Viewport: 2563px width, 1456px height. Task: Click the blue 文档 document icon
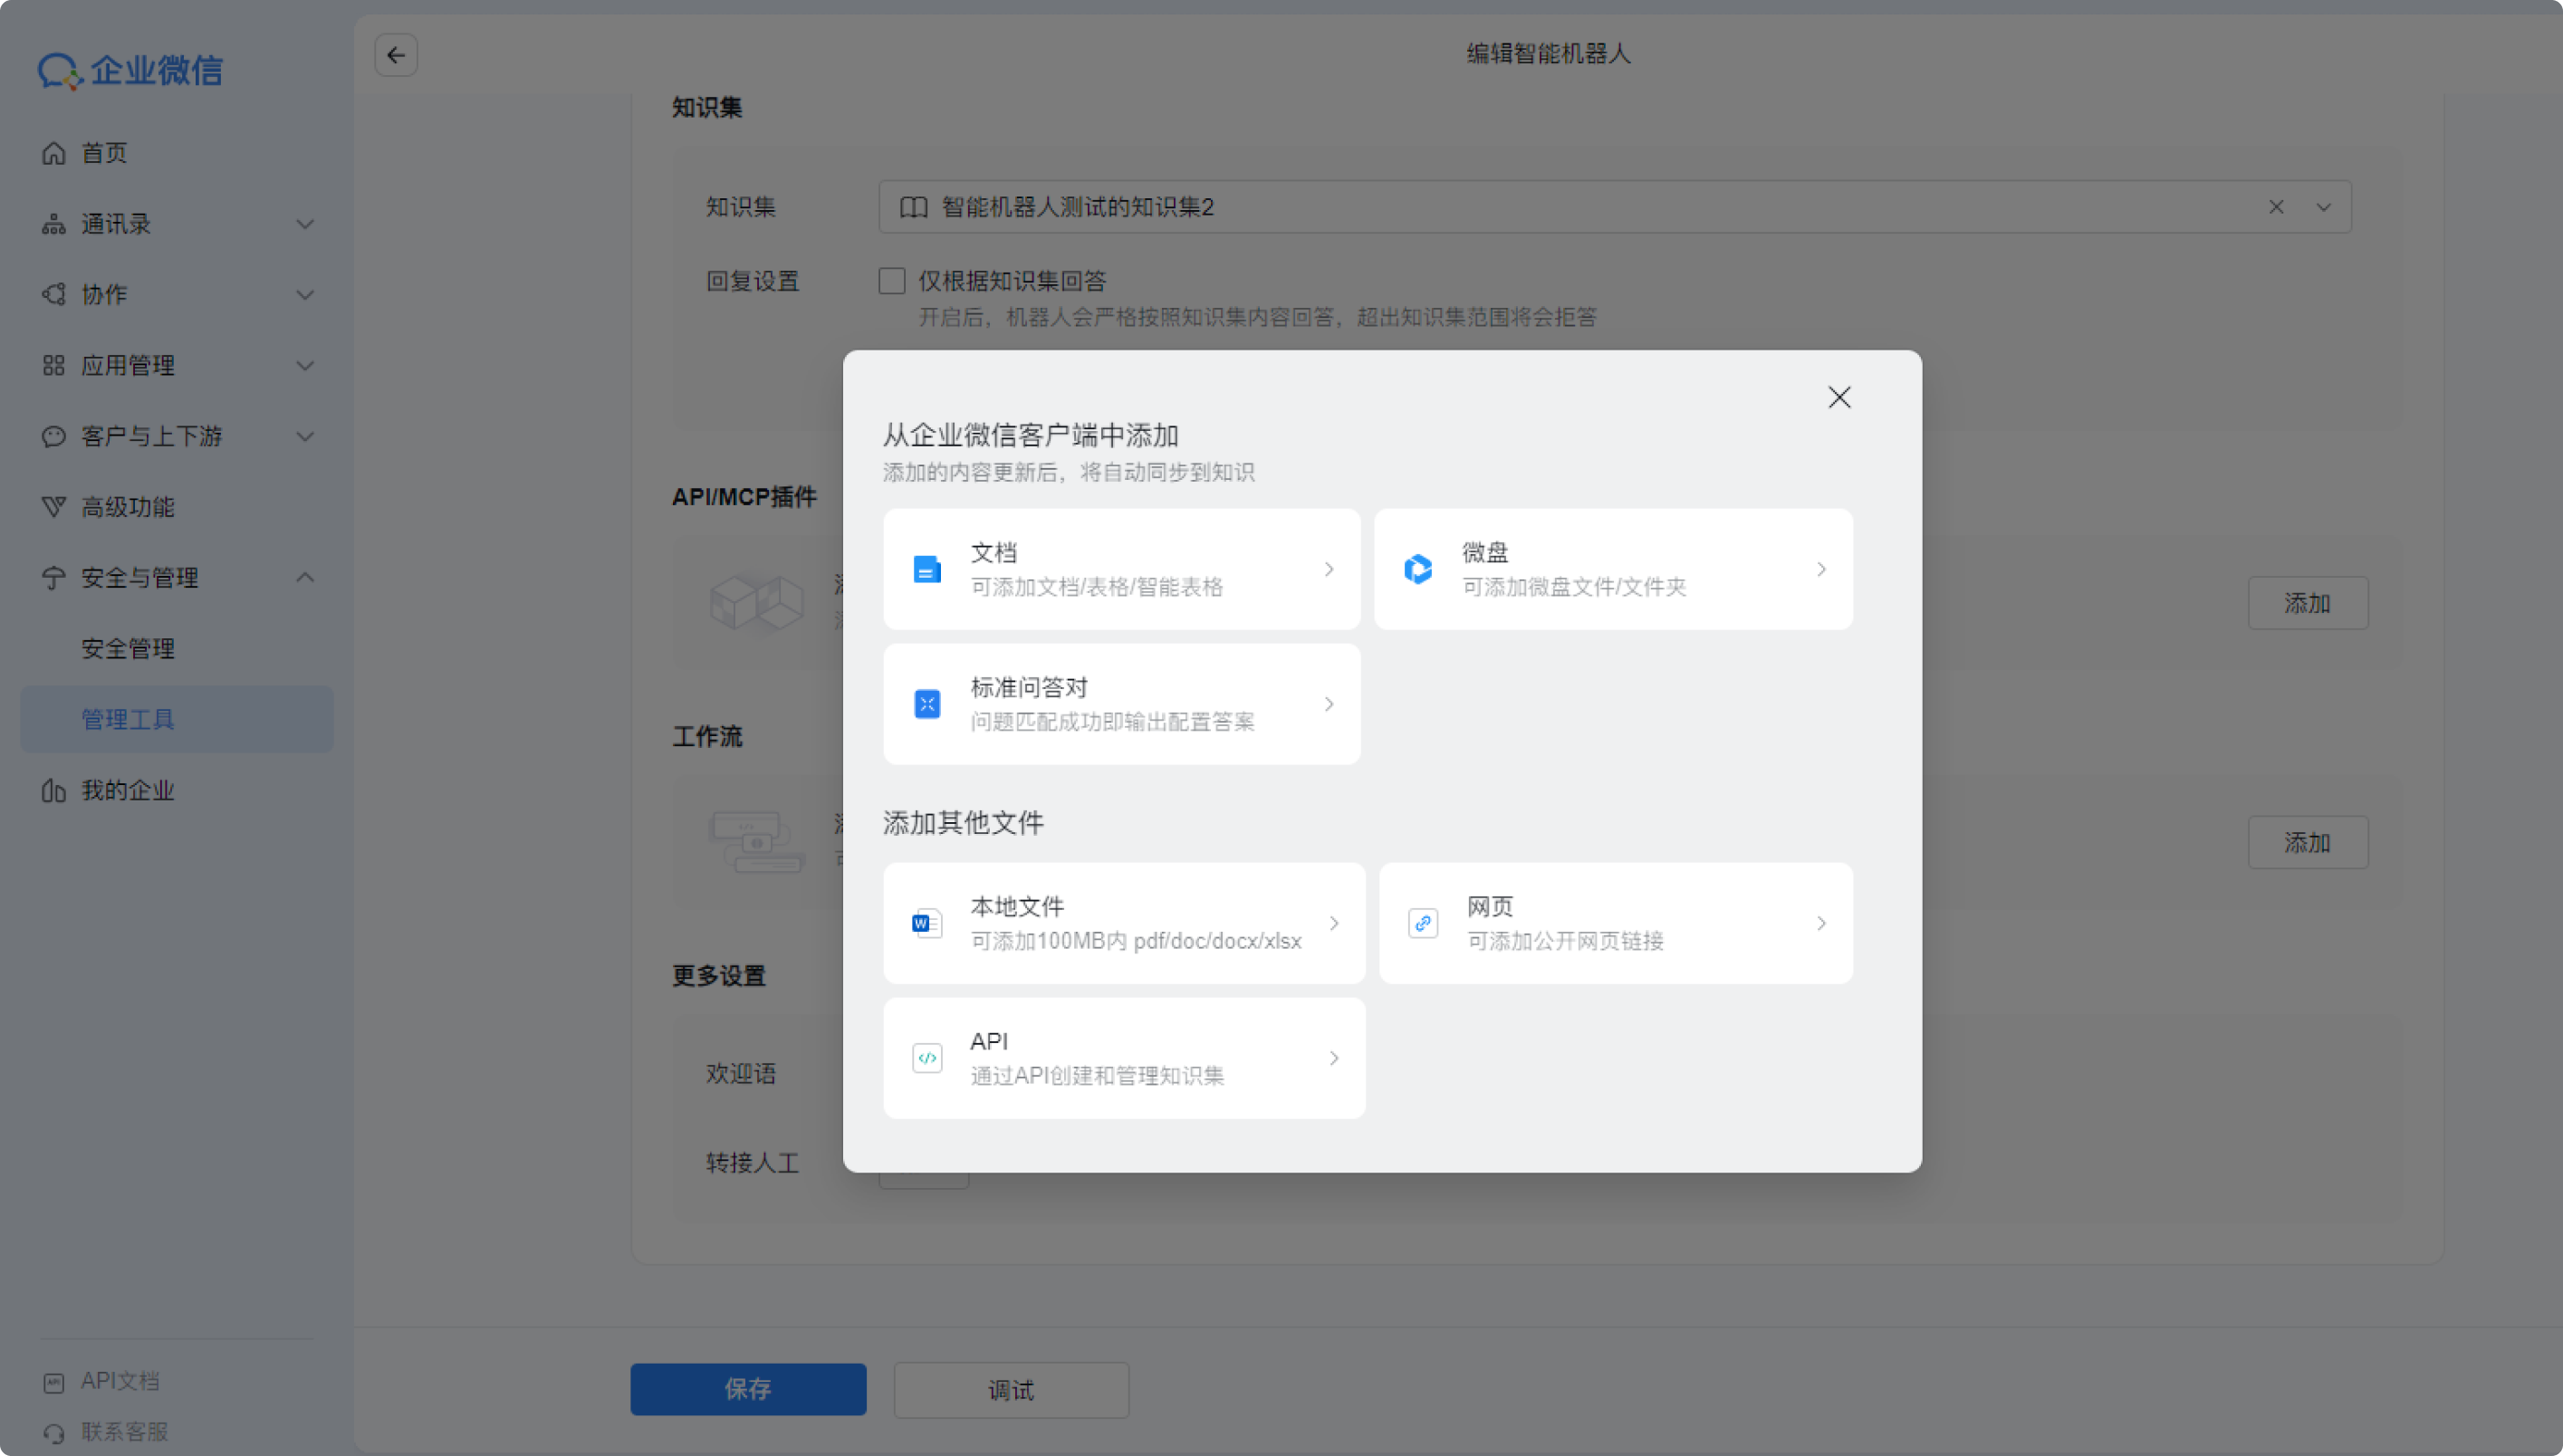927,569
